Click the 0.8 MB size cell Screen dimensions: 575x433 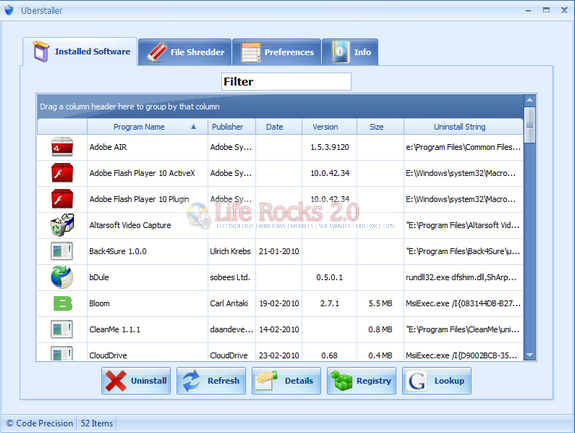coord(380,329)
